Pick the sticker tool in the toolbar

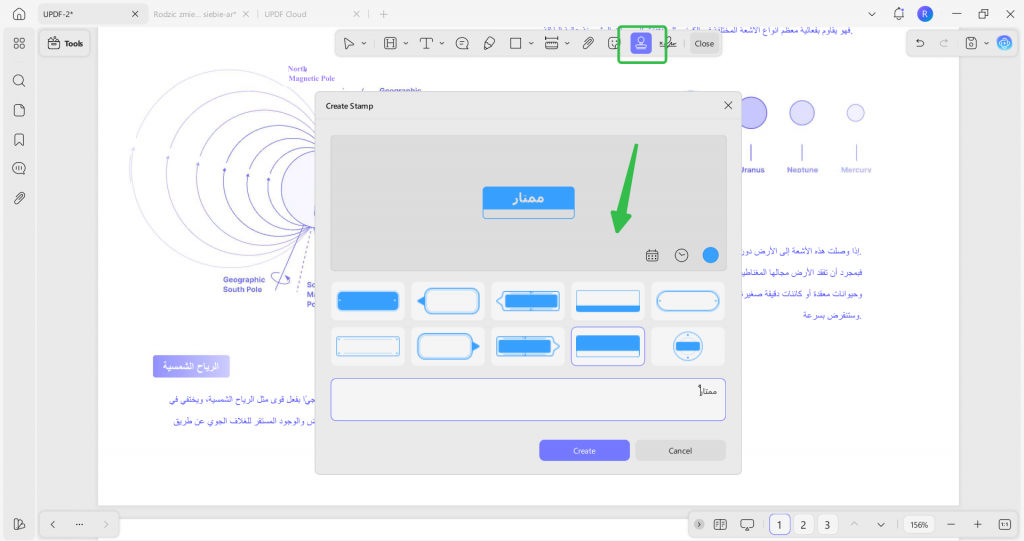613,43
